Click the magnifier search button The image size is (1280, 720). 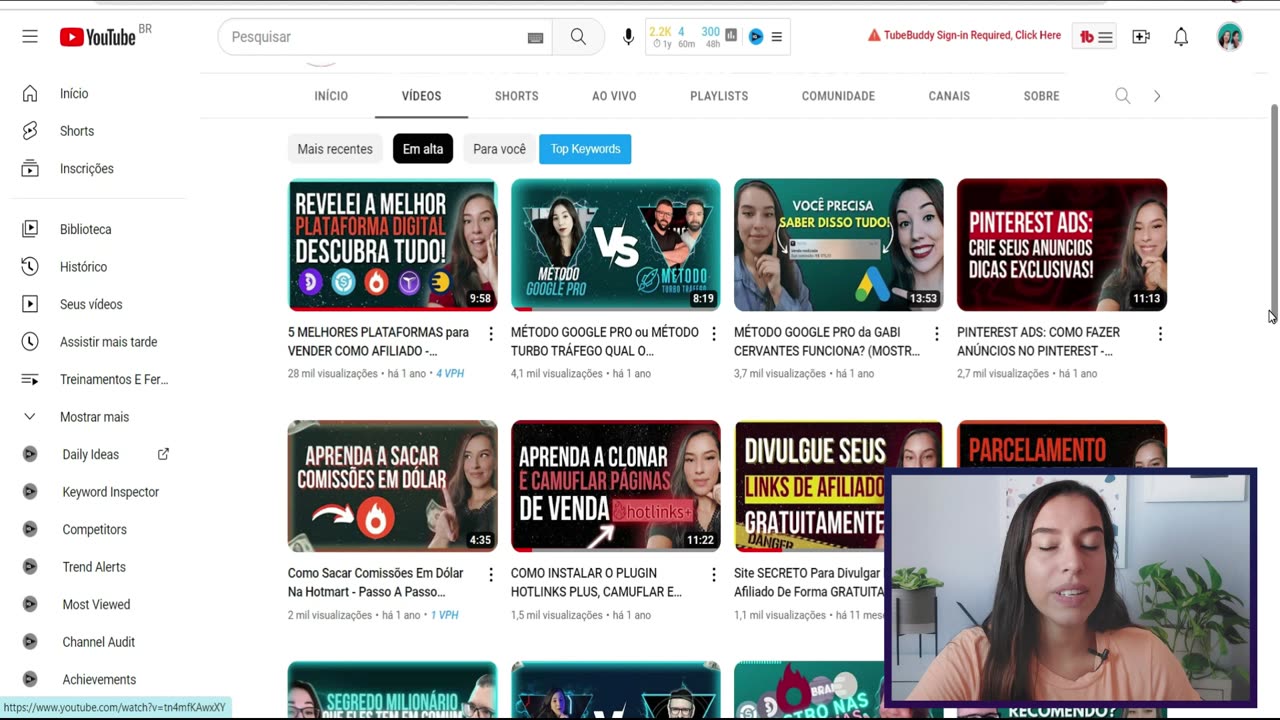point(578,37)
